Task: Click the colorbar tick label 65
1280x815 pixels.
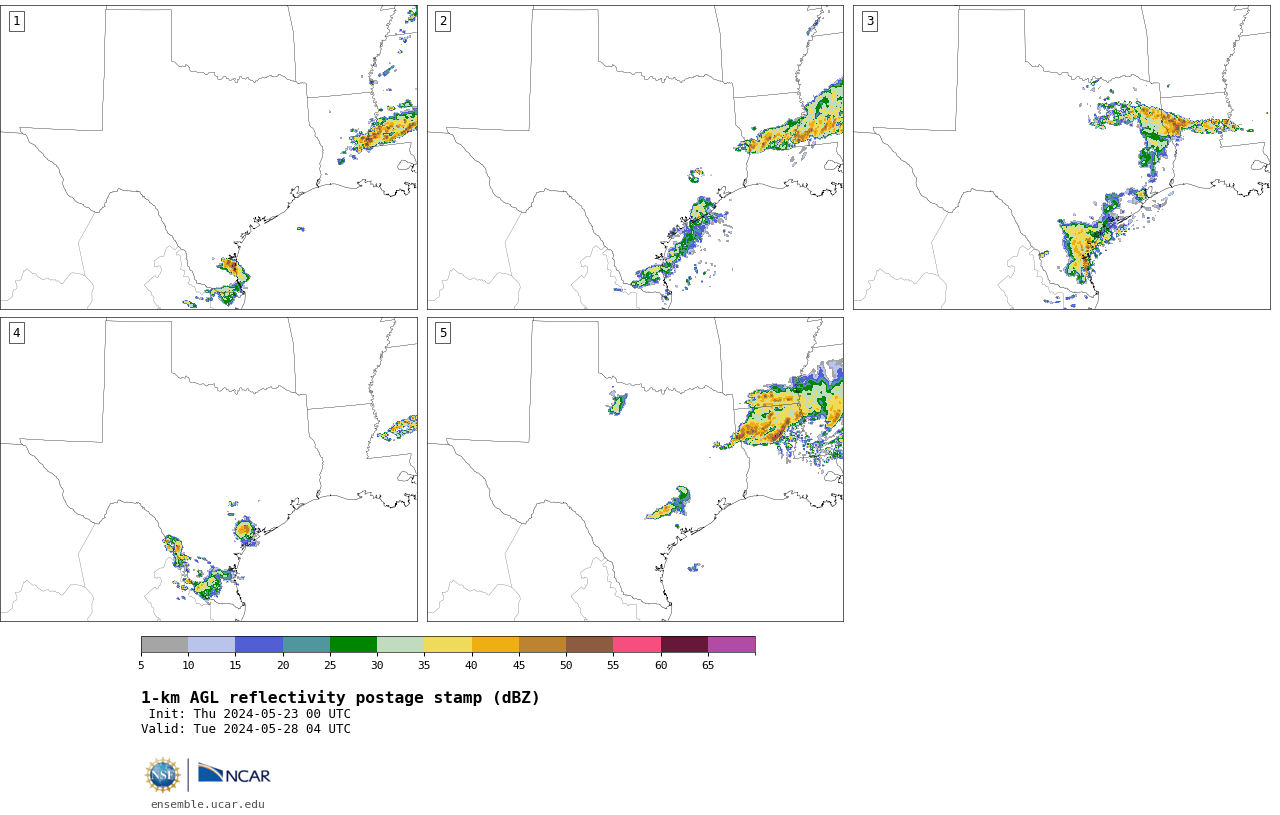Action: (x=708, y=665)
